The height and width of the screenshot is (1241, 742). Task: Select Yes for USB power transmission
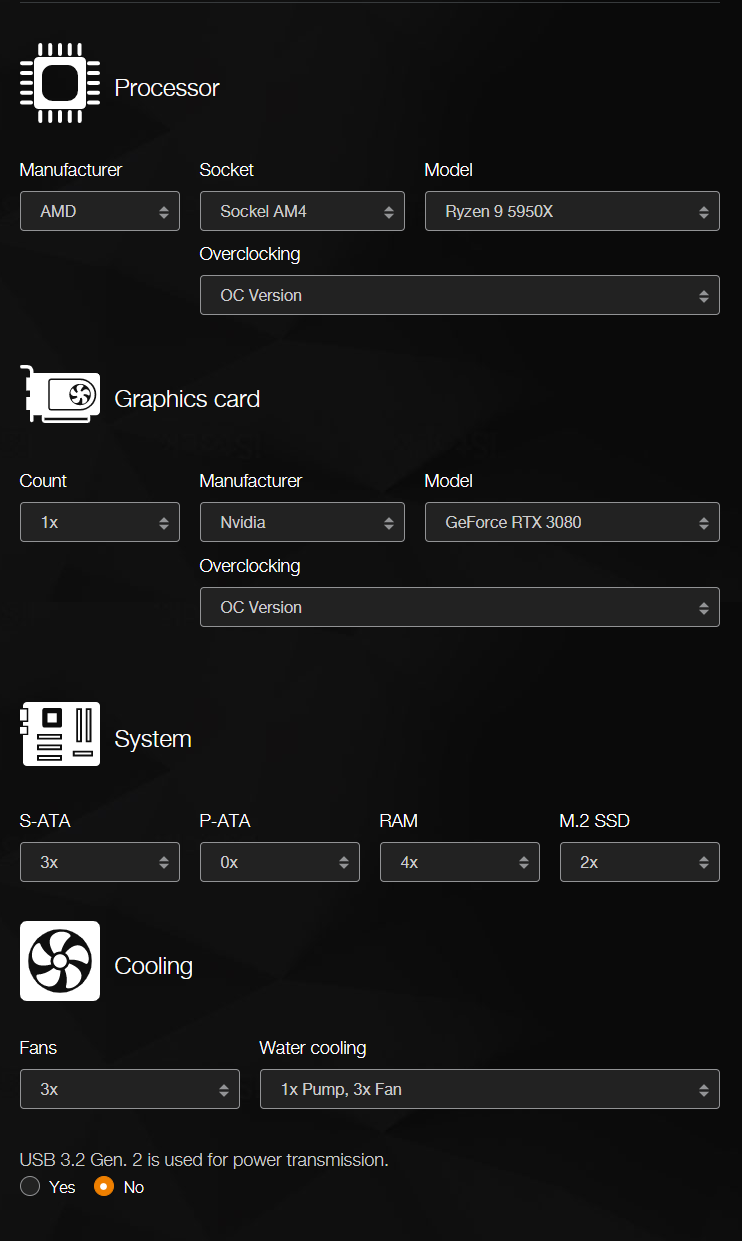30,1187
